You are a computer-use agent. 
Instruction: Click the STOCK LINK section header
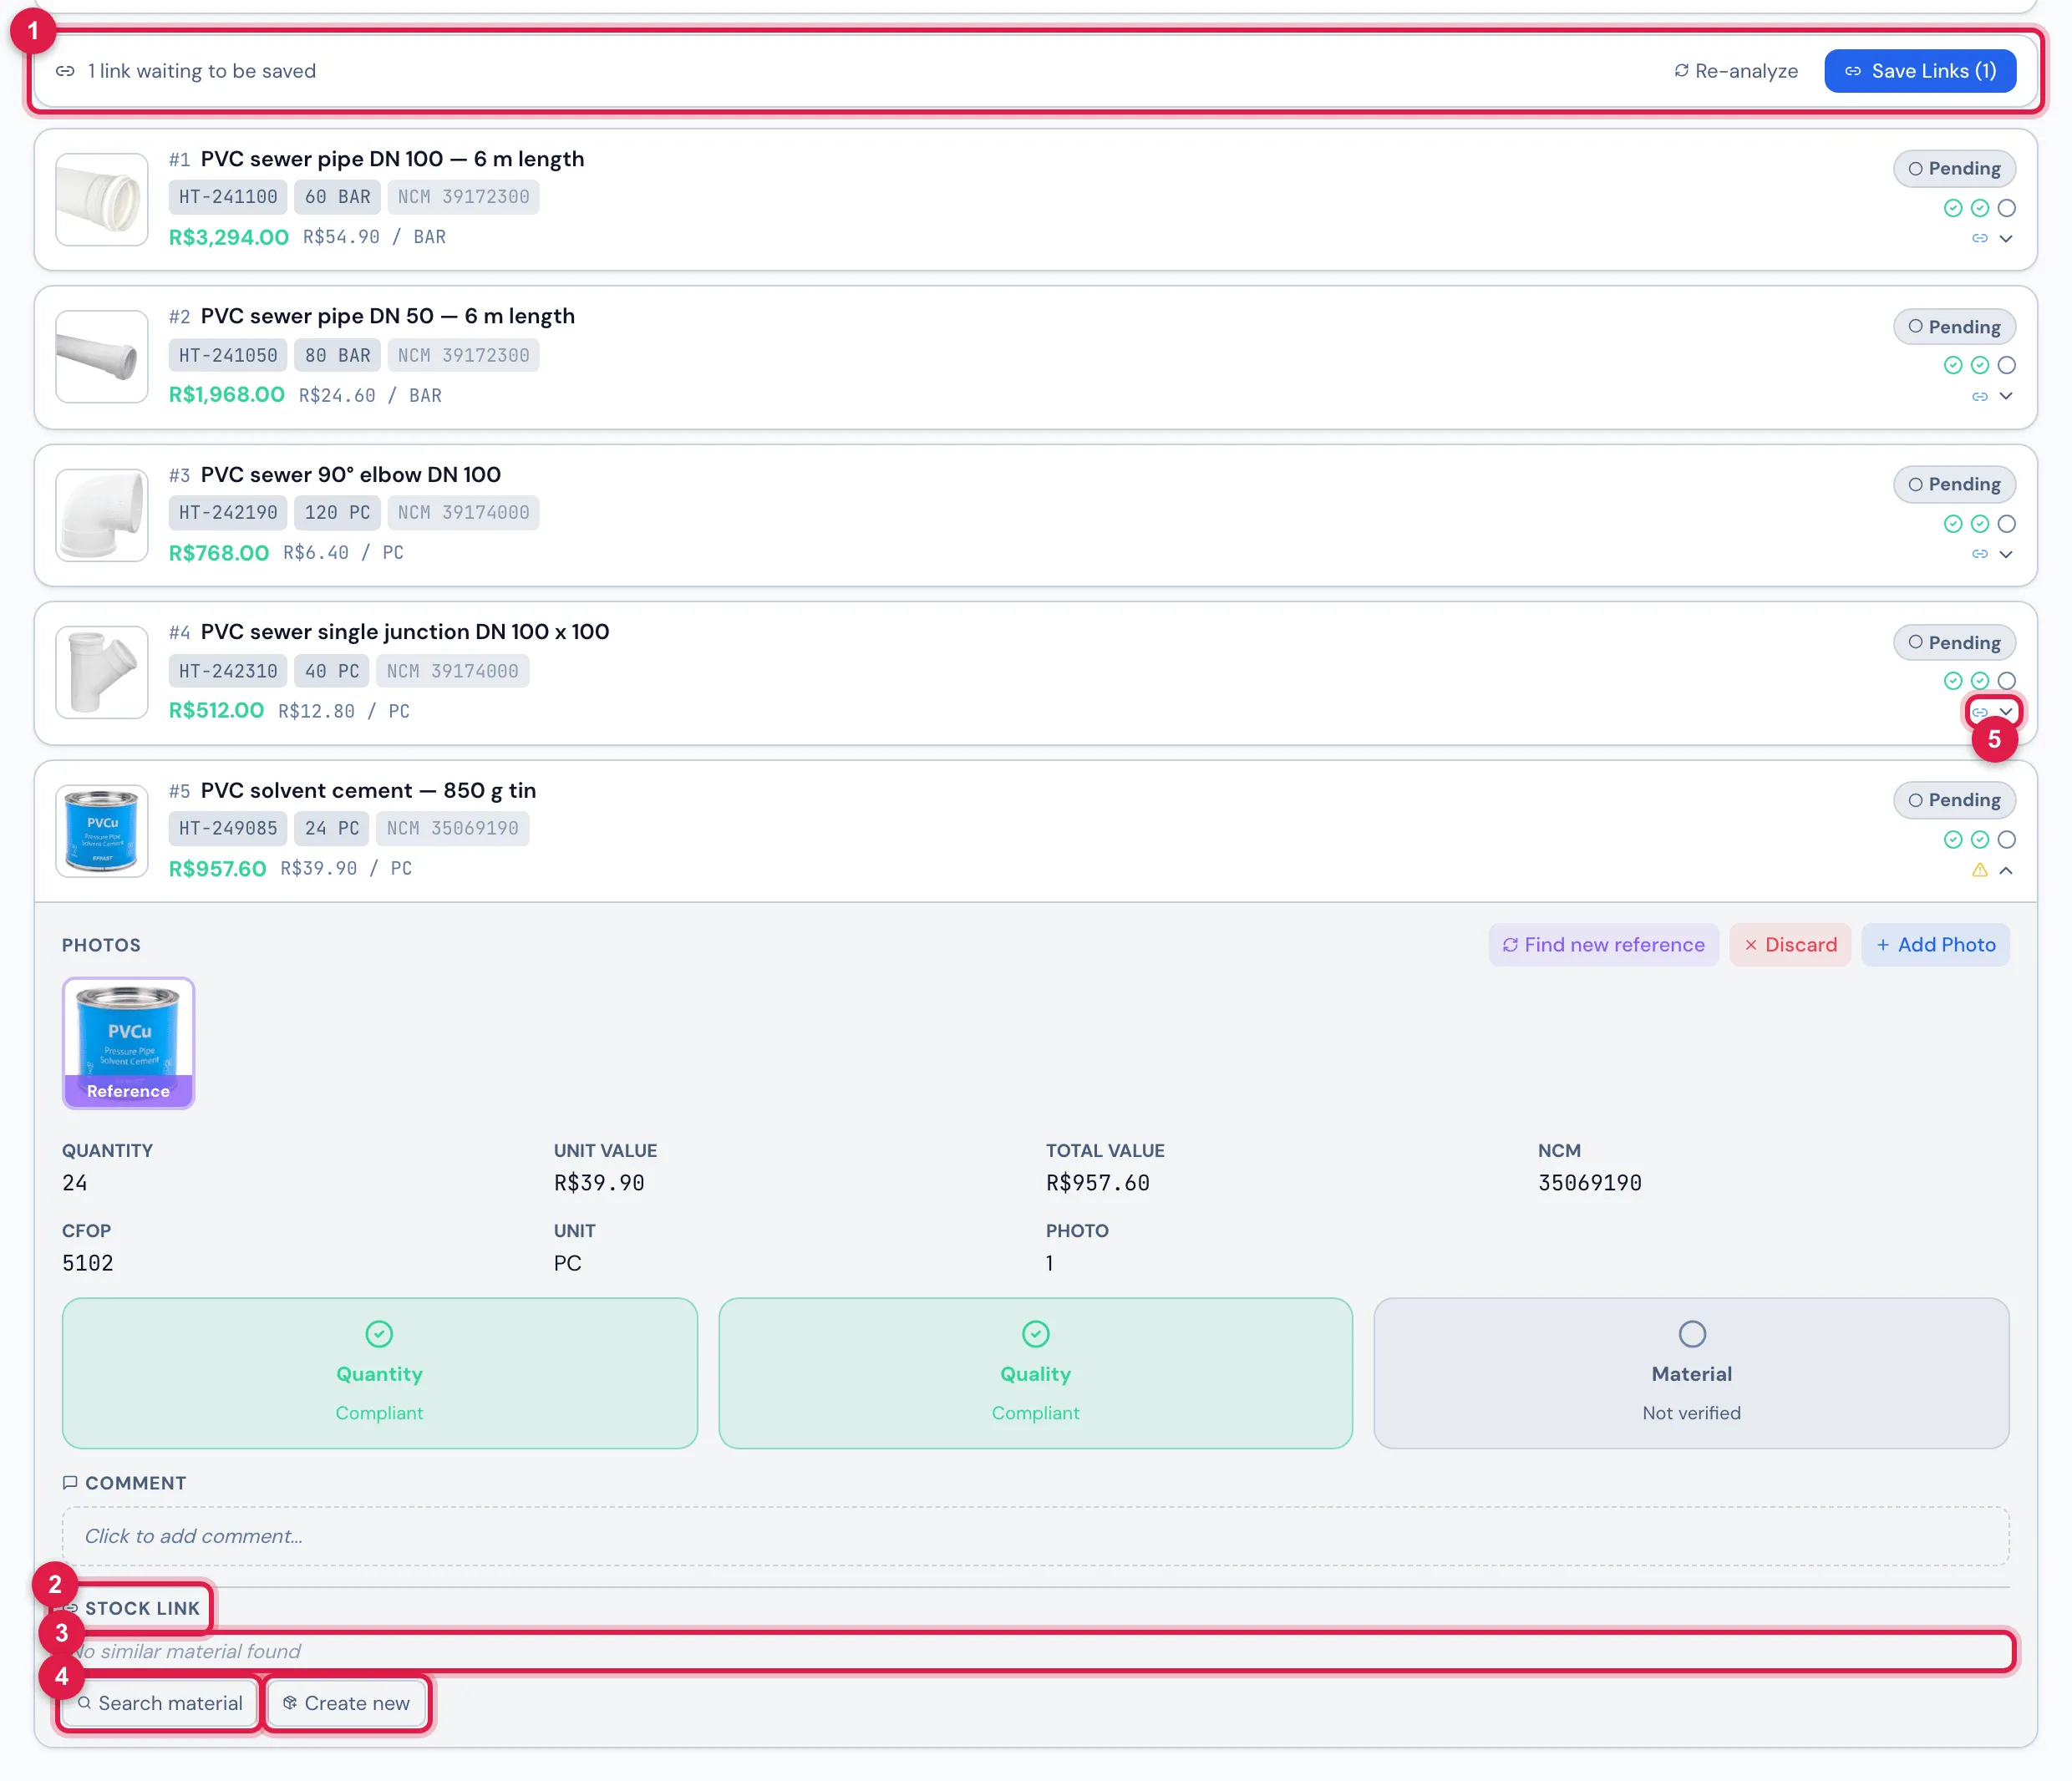point(131,1608)
